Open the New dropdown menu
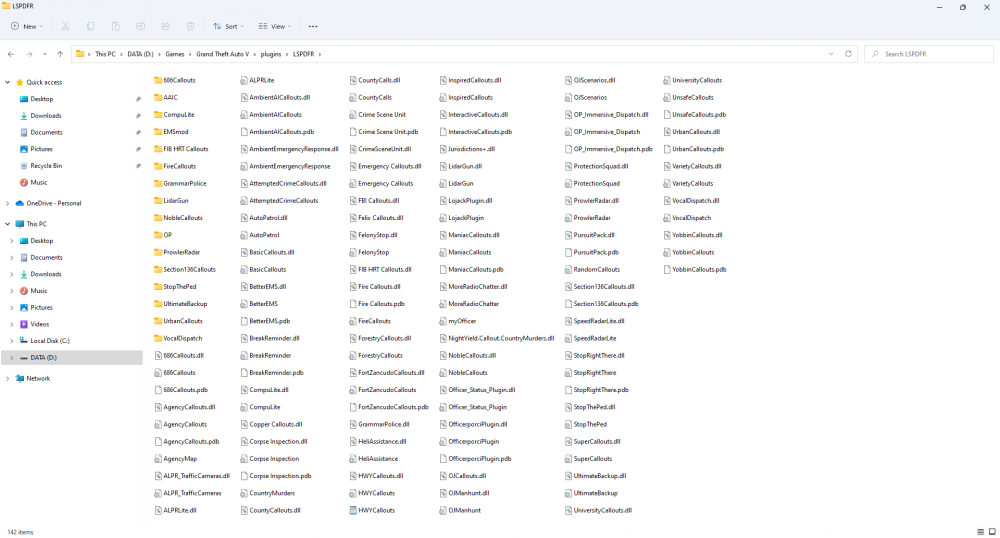The height and width of the screenshot is (538, 1000). click(x=27, y=26)
